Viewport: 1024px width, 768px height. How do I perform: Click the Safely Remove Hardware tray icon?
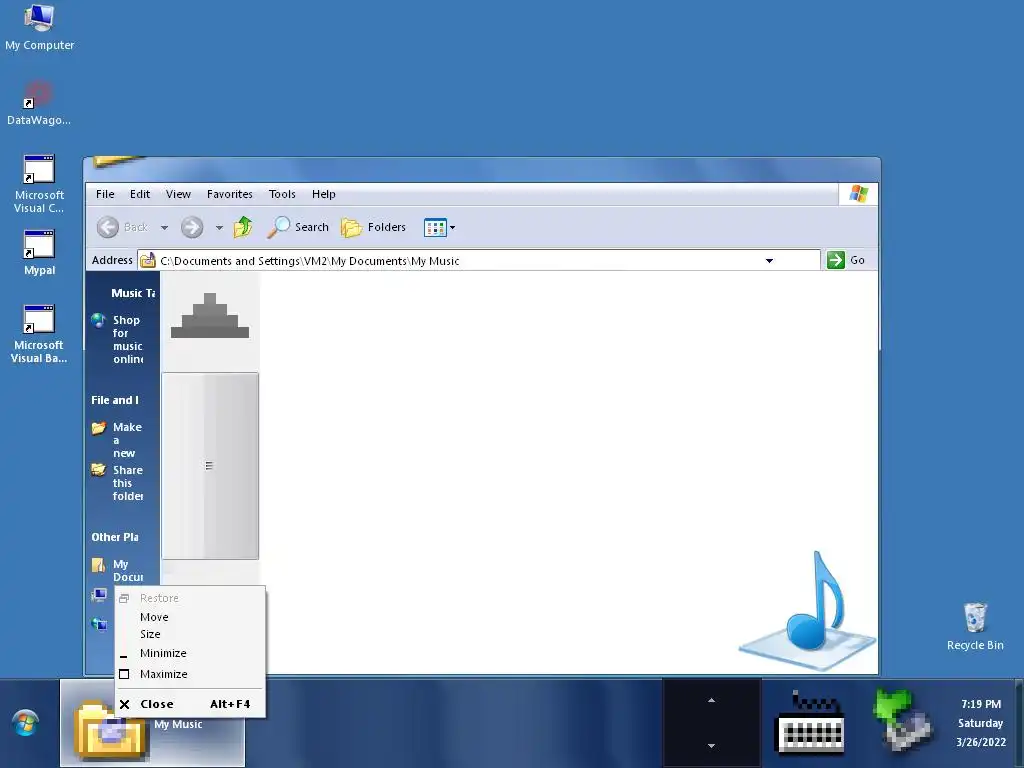(x=903, y=720)
